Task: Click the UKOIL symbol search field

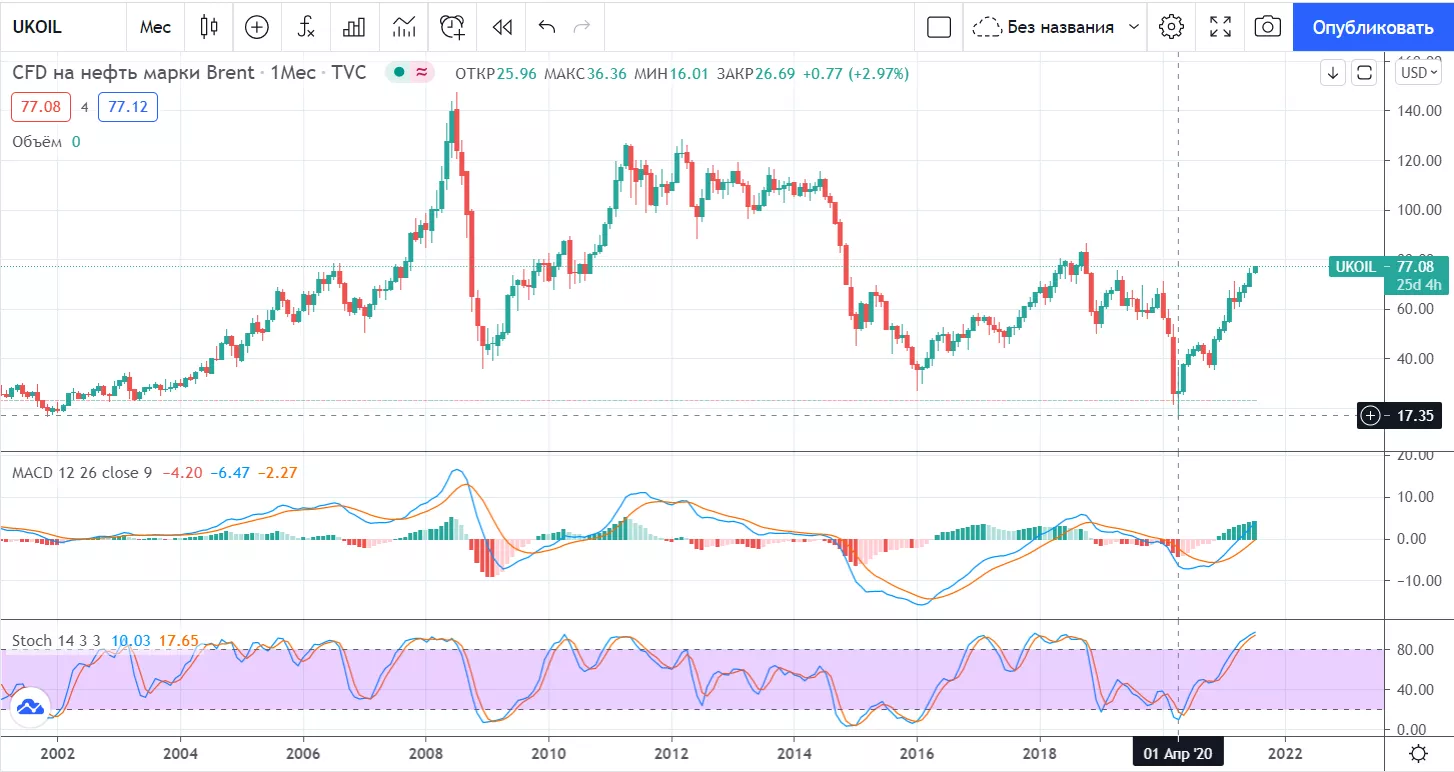Action: pos(63,27)
